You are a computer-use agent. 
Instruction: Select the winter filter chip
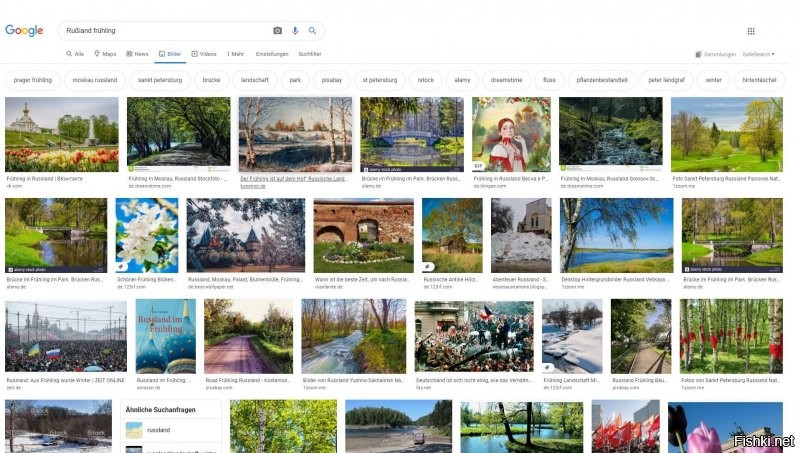[713, 80]
